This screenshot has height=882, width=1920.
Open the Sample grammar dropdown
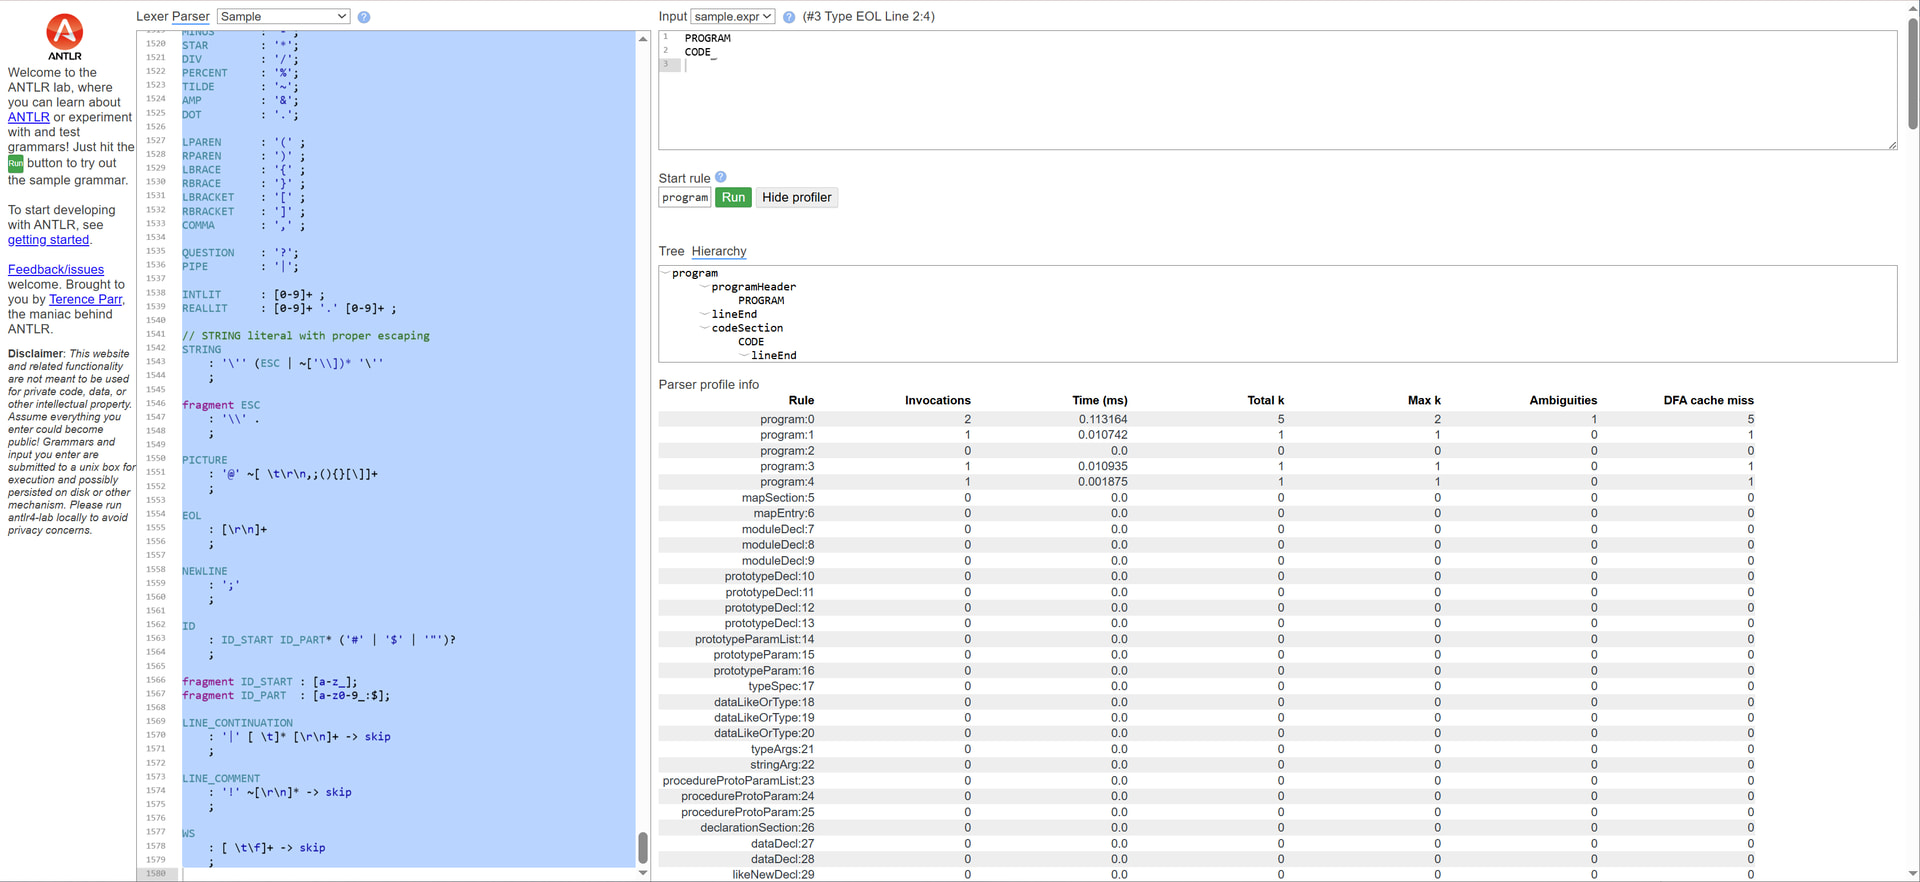[284, 17]
